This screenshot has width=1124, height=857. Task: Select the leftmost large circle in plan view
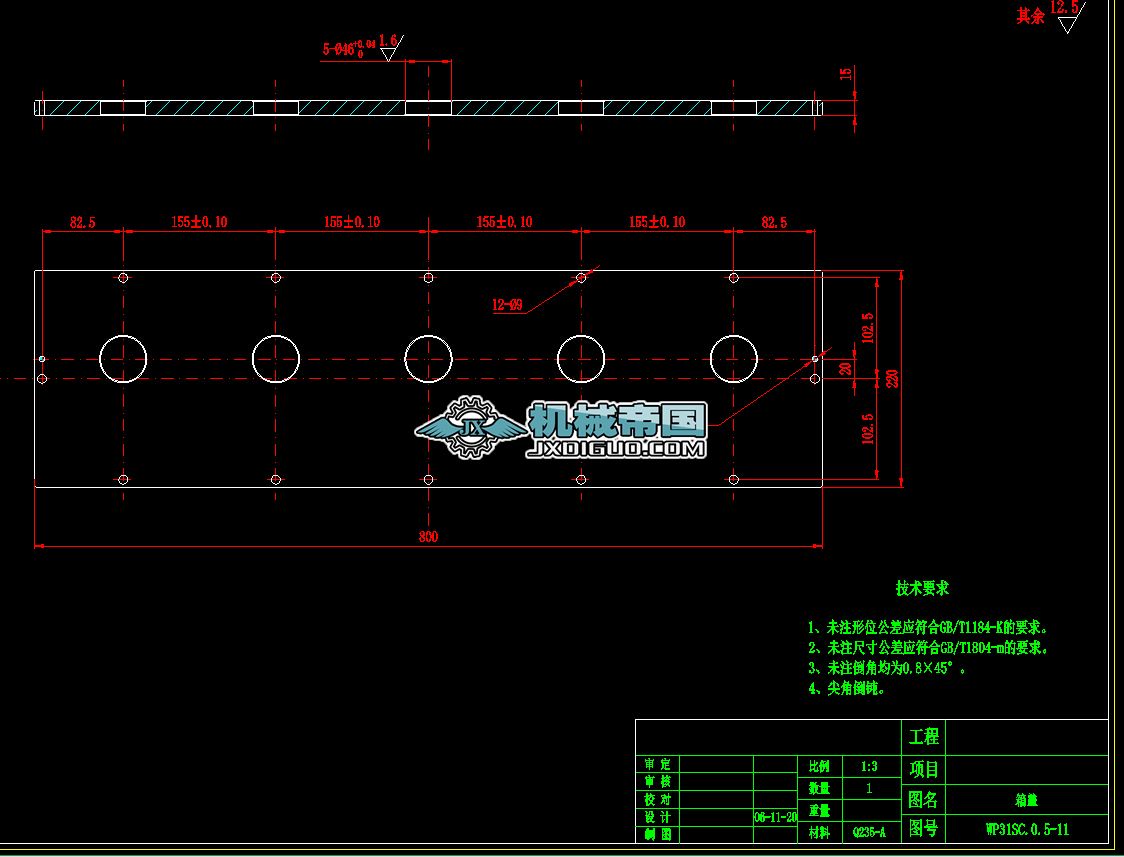pos(122,360)
